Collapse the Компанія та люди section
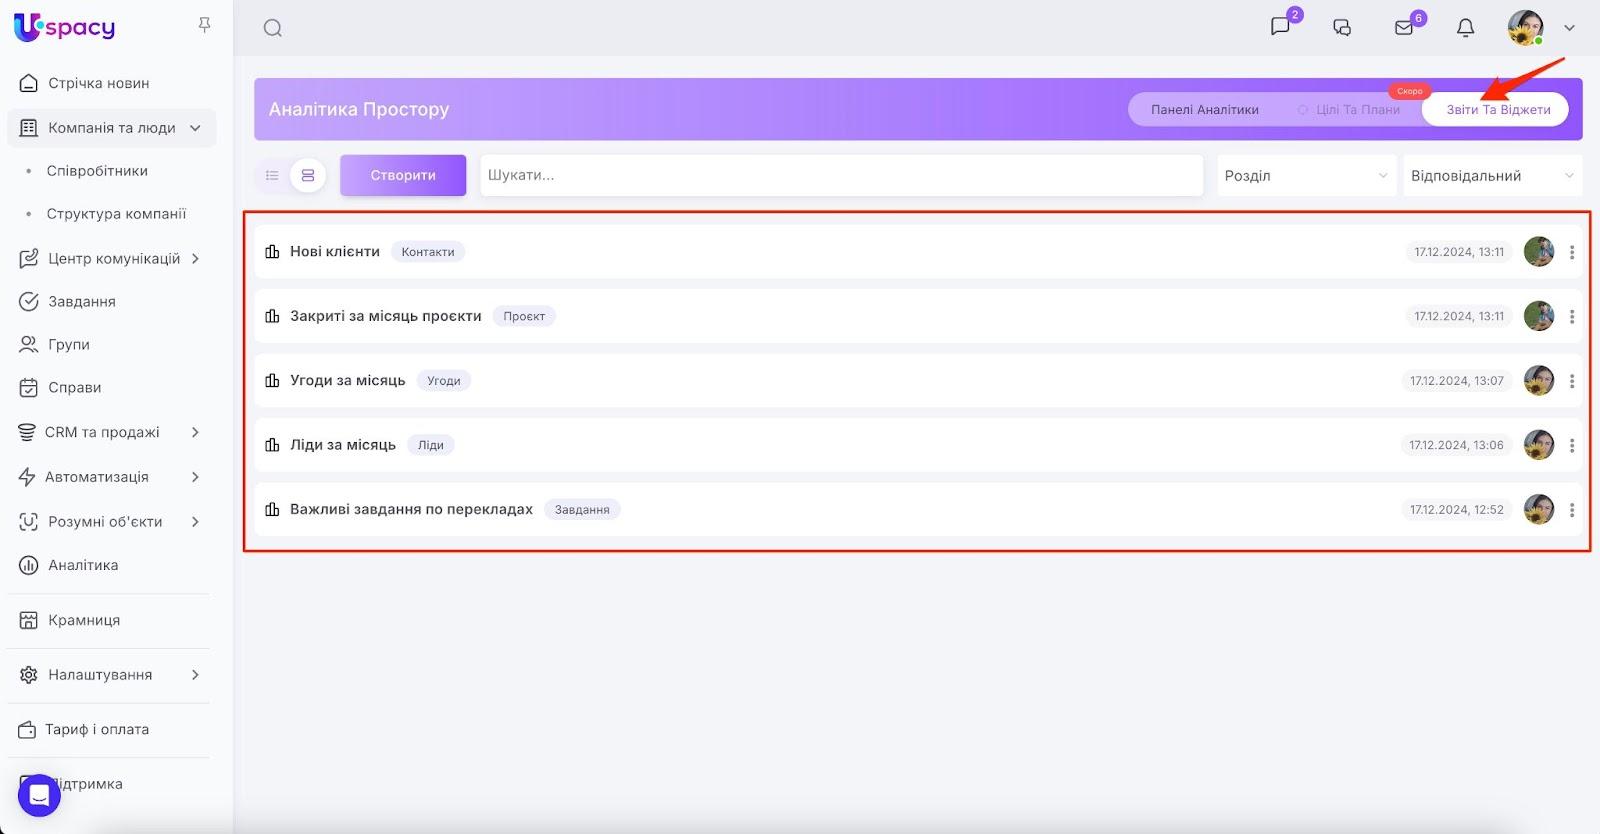 [x=195, y=128]
